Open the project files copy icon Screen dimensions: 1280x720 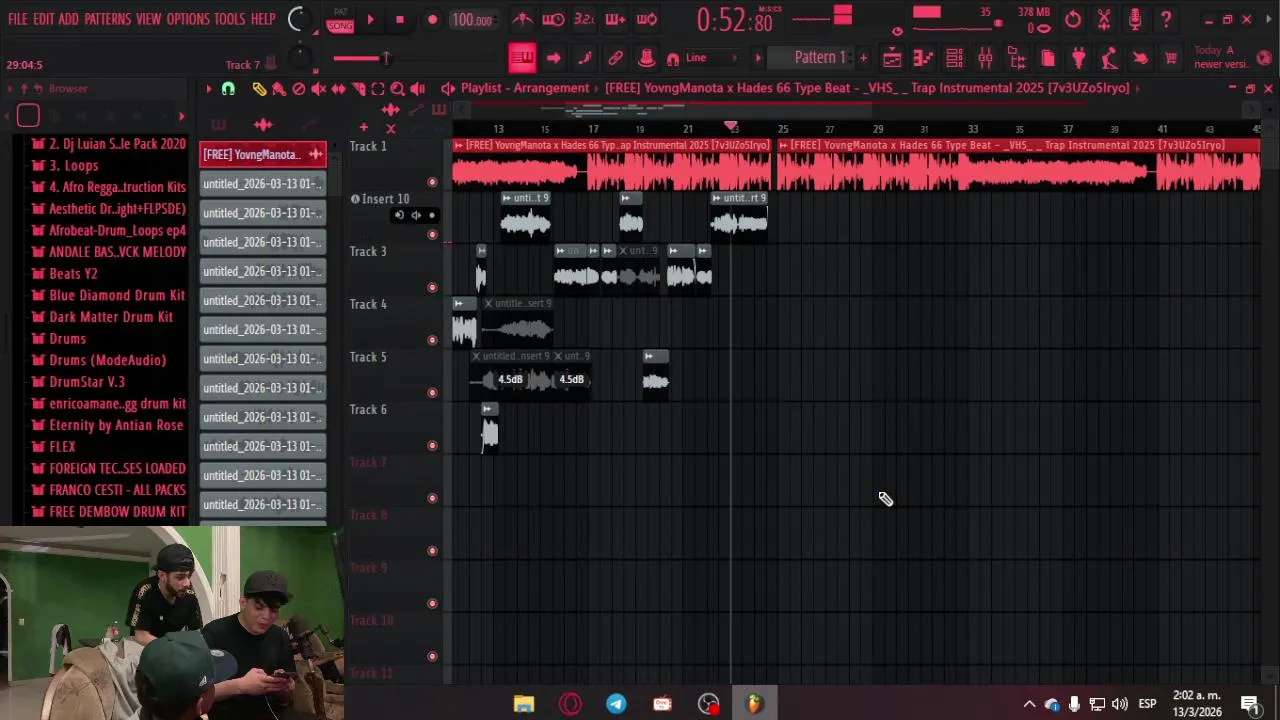pos(1048,58)
